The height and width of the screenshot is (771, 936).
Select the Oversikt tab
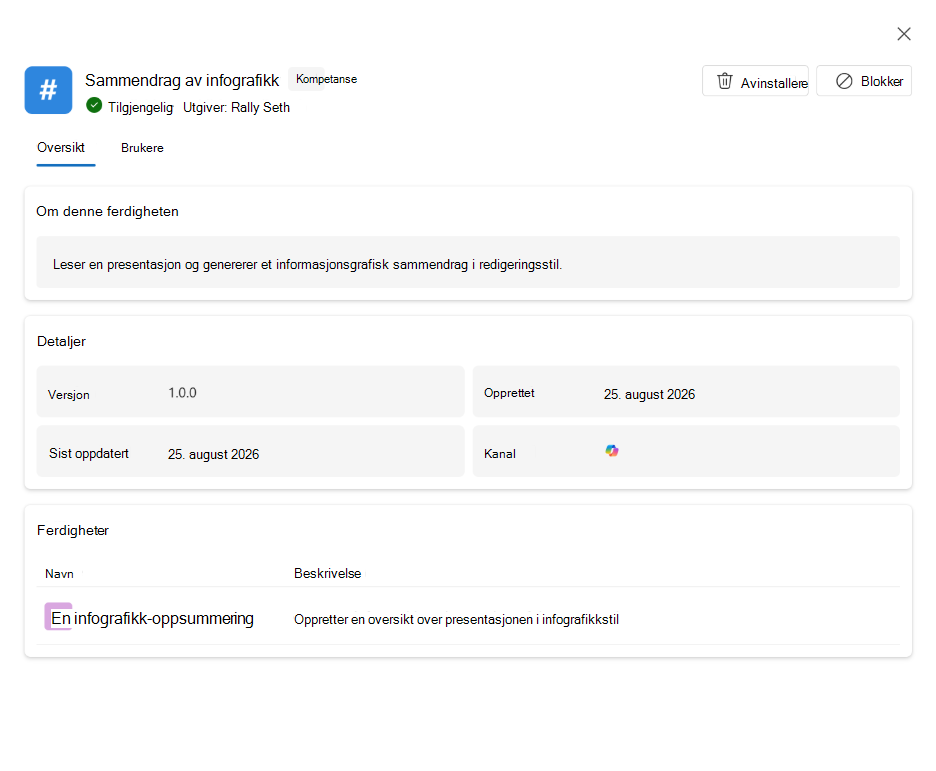pos(61,147)
